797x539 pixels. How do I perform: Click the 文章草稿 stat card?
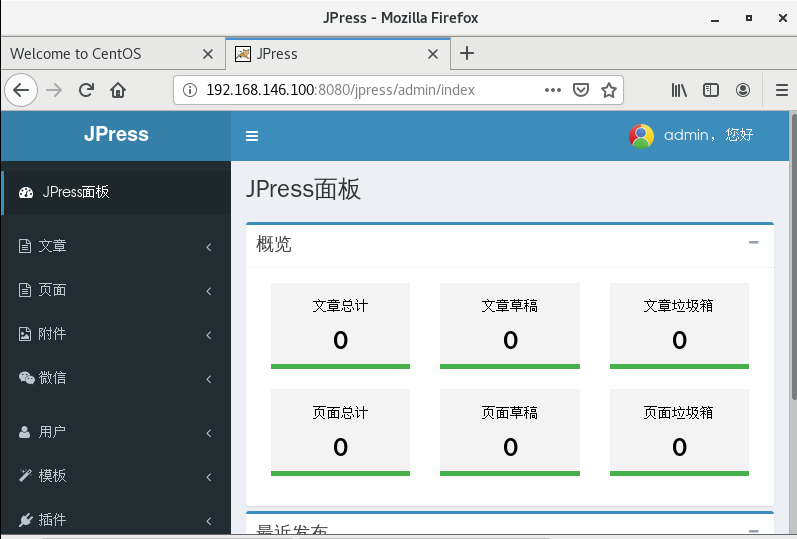coord(510,325)
